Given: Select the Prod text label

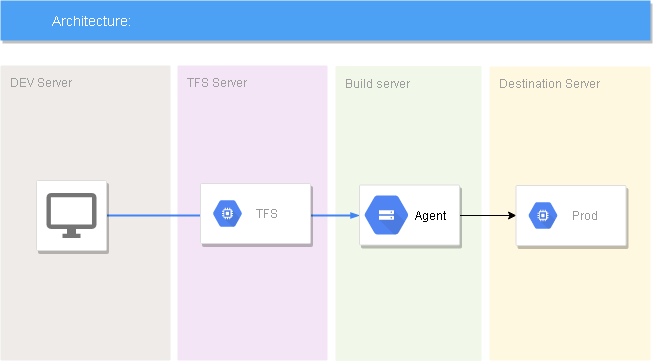Looking at the screenshot, I should [585, 216].
